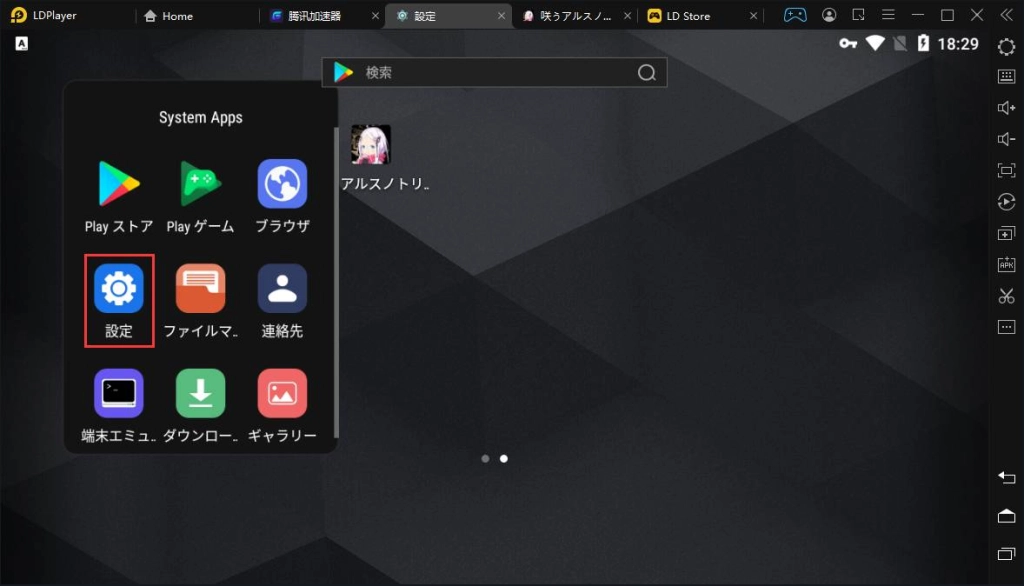Click the window expand icon in title bar
Viewport: 1024px width, 586px height.
coord(858,15)
